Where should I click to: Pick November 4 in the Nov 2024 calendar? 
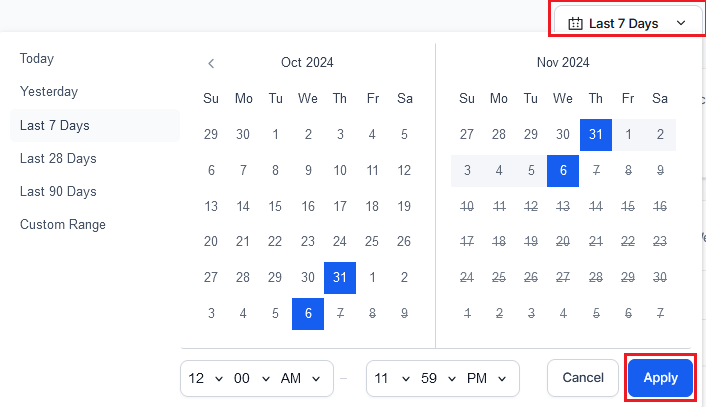499,170
